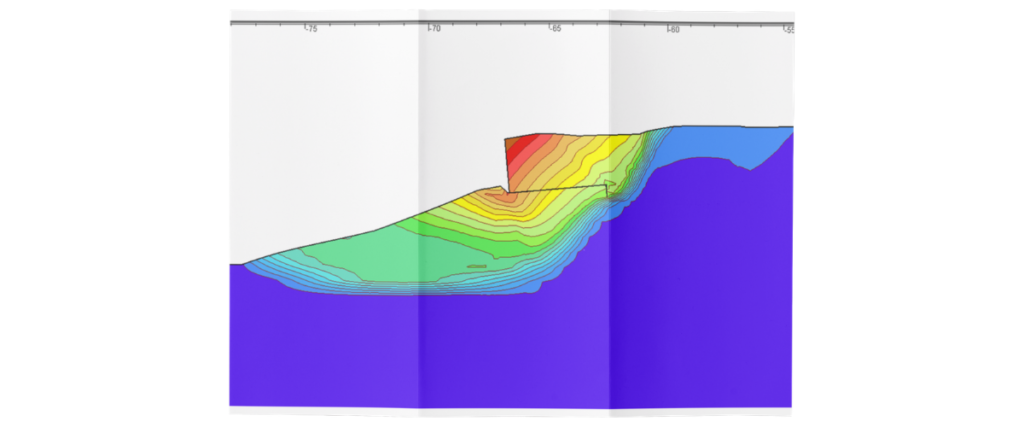Click the -75 mark on the ruler
Image resolution: width=1024 pixels, height=427 pixels.
point(312,29)
